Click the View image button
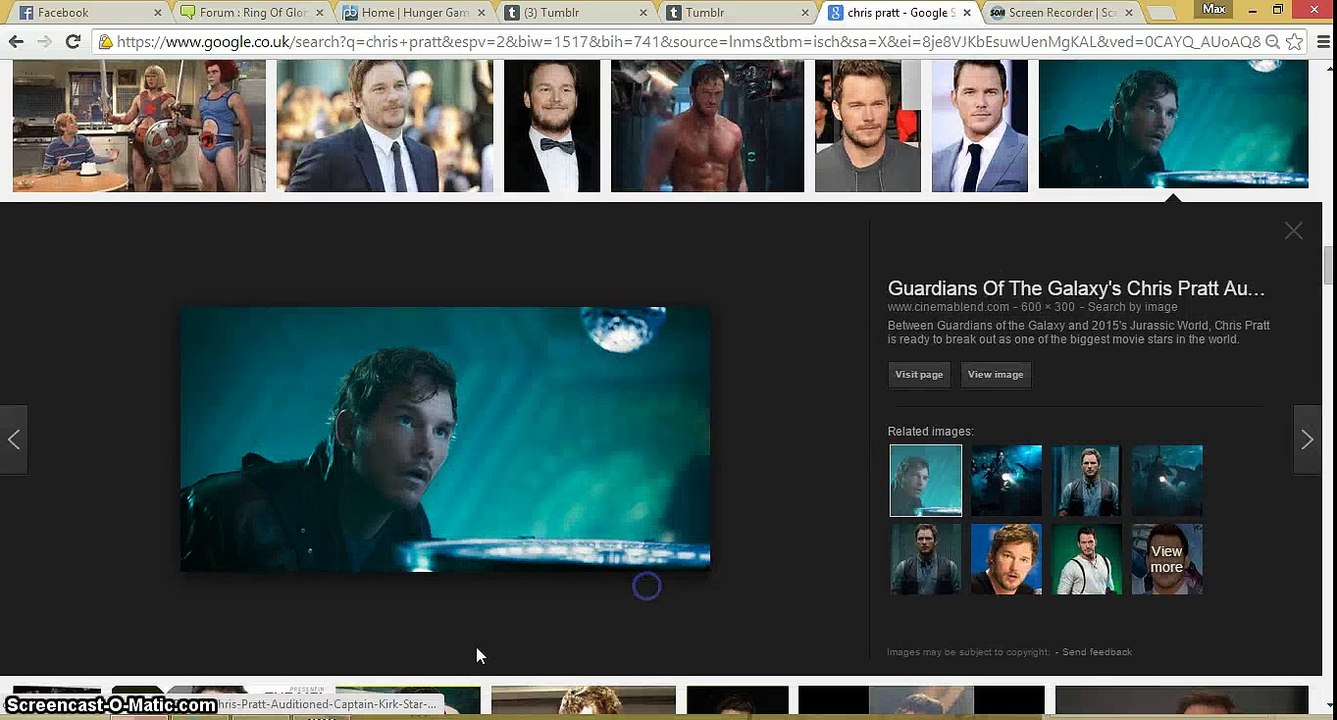This screenshot has height=720, width=1337. (x=995, y=374)
